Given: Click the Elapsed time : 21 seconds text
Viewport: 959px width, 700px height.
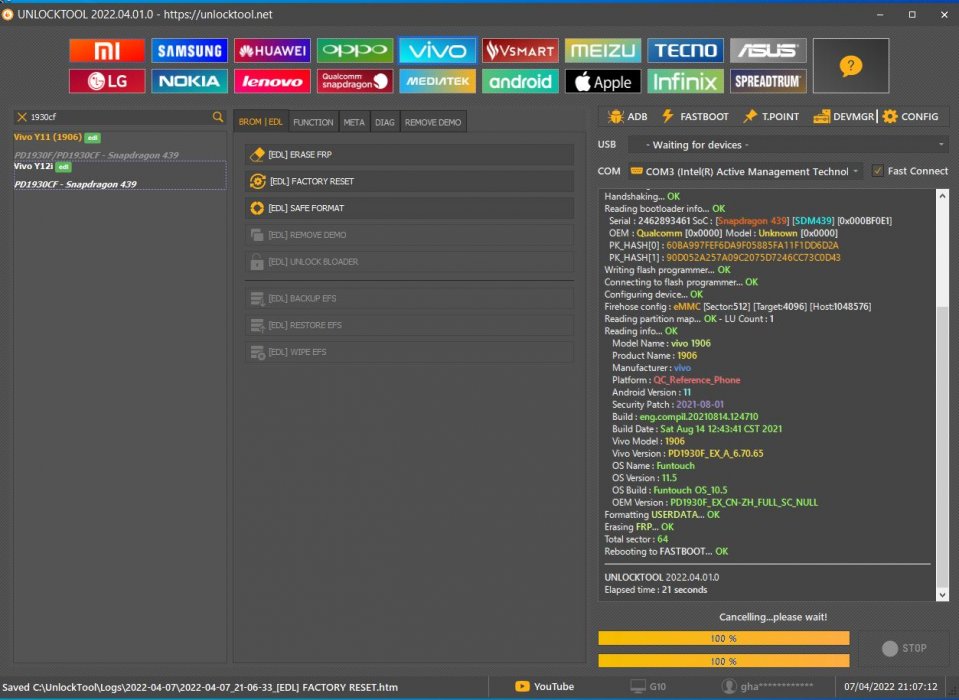Looking at the screenshot, I should click(656, 590).
